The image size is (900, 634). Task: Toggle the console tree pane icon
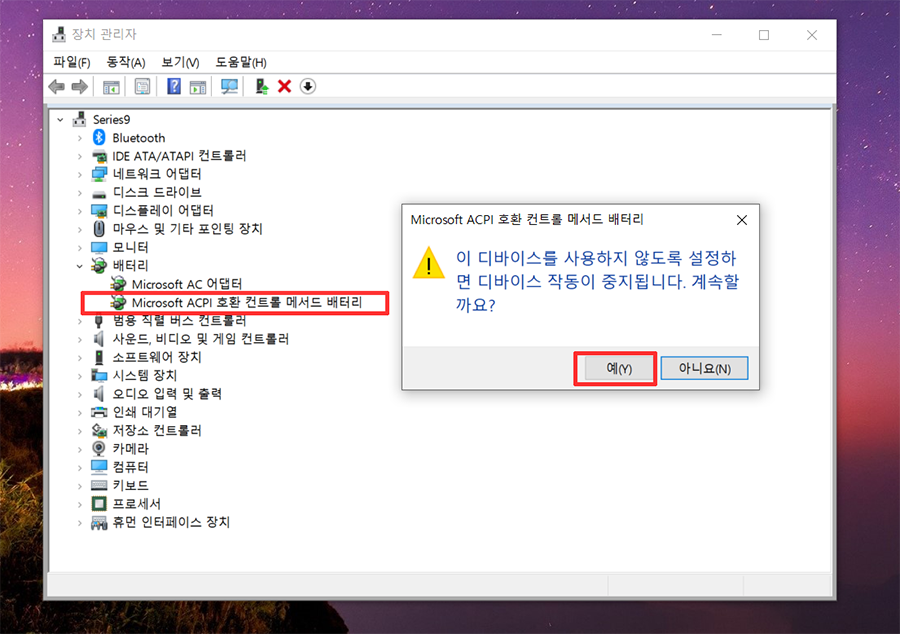click(x=111, y=87)
